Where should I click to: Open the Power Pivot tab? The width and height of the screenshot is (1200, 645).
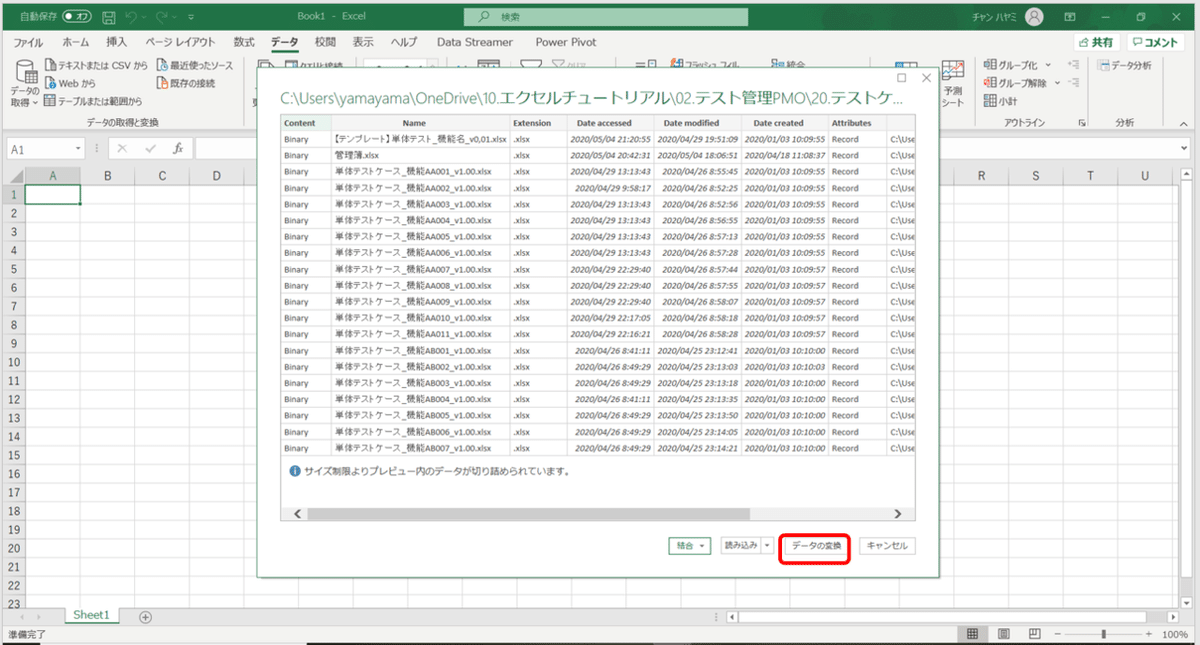click(566, 42)
